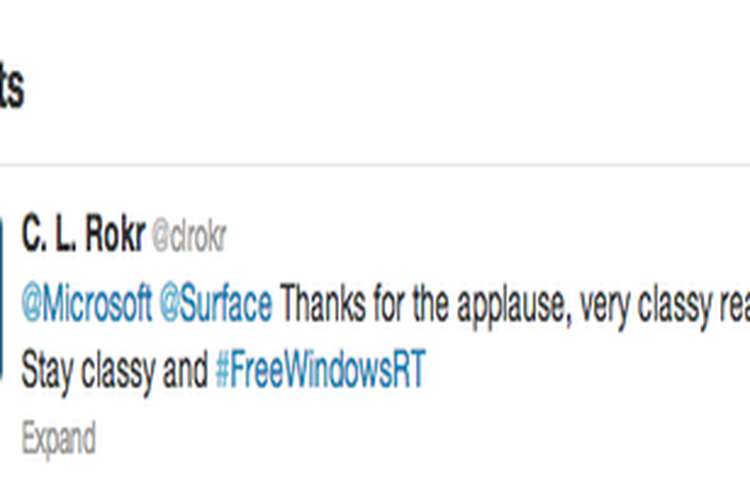Expand the tweet from C. L. Rokr
The image size is (750, 500).
point(58,438)
